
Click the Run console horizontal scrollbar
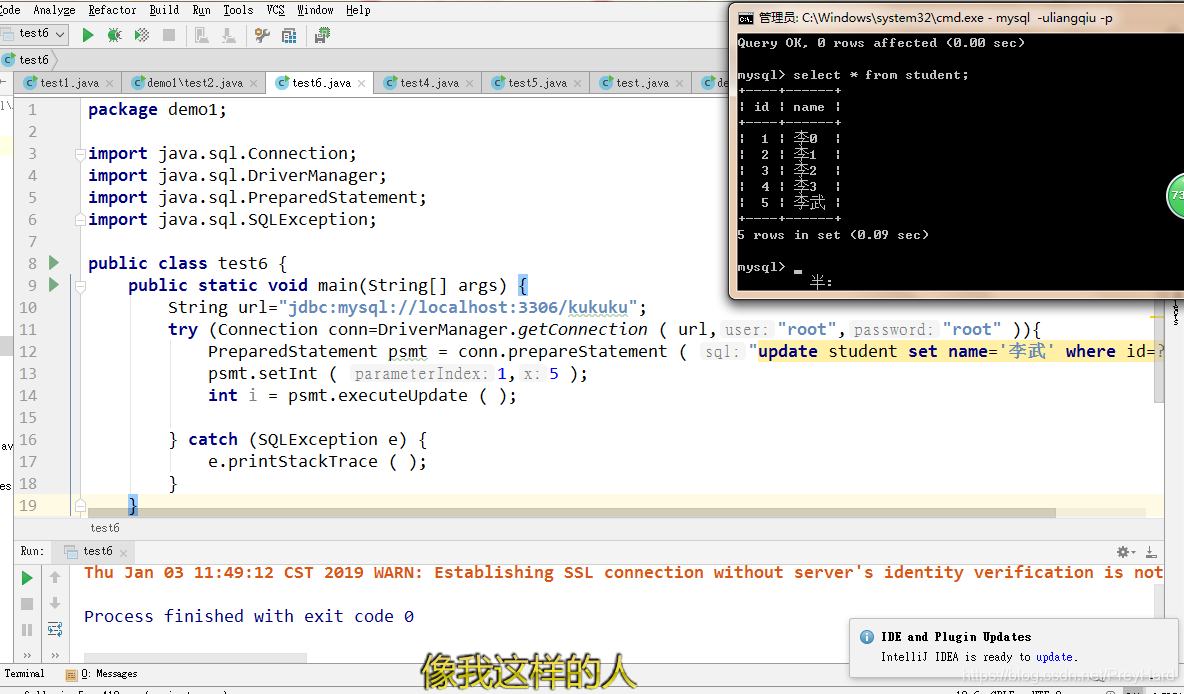196,657
